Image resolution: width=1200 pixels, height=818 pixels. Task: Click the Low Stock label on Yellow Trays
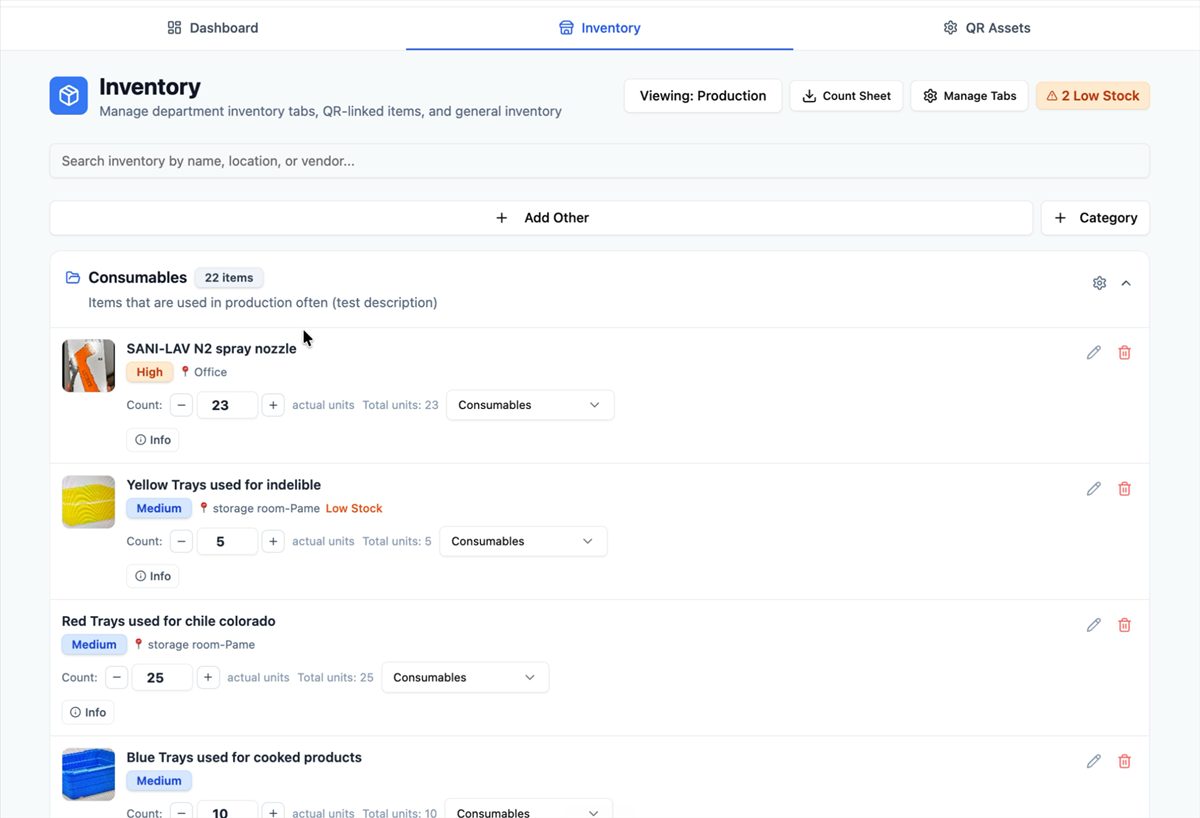click(x=354, y=508)
